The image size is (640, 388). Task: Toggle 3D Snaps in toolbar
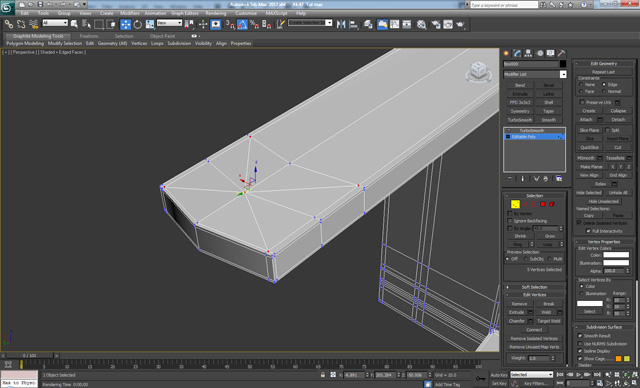tap(230, 24)
